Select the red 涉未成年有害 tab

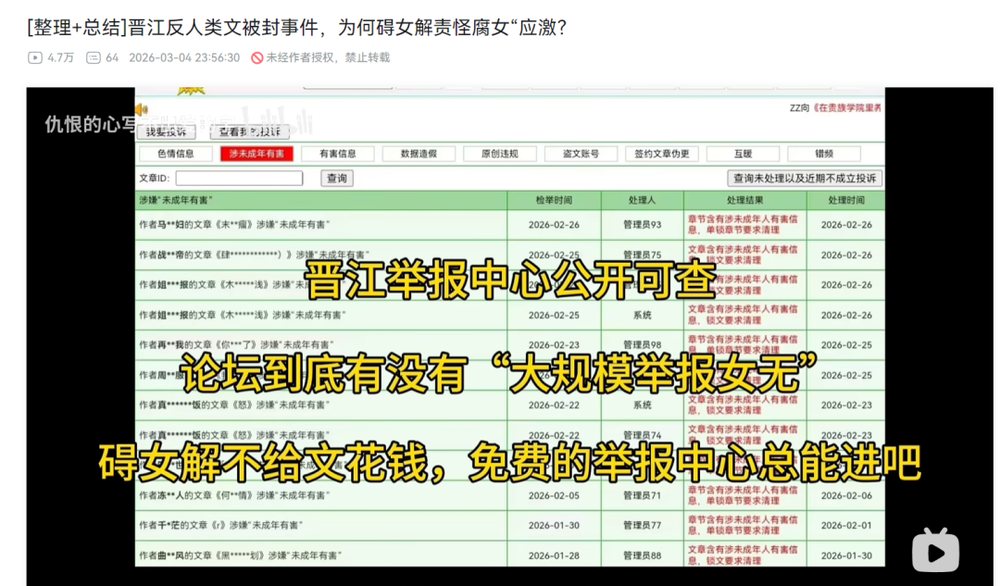point(257,154)
